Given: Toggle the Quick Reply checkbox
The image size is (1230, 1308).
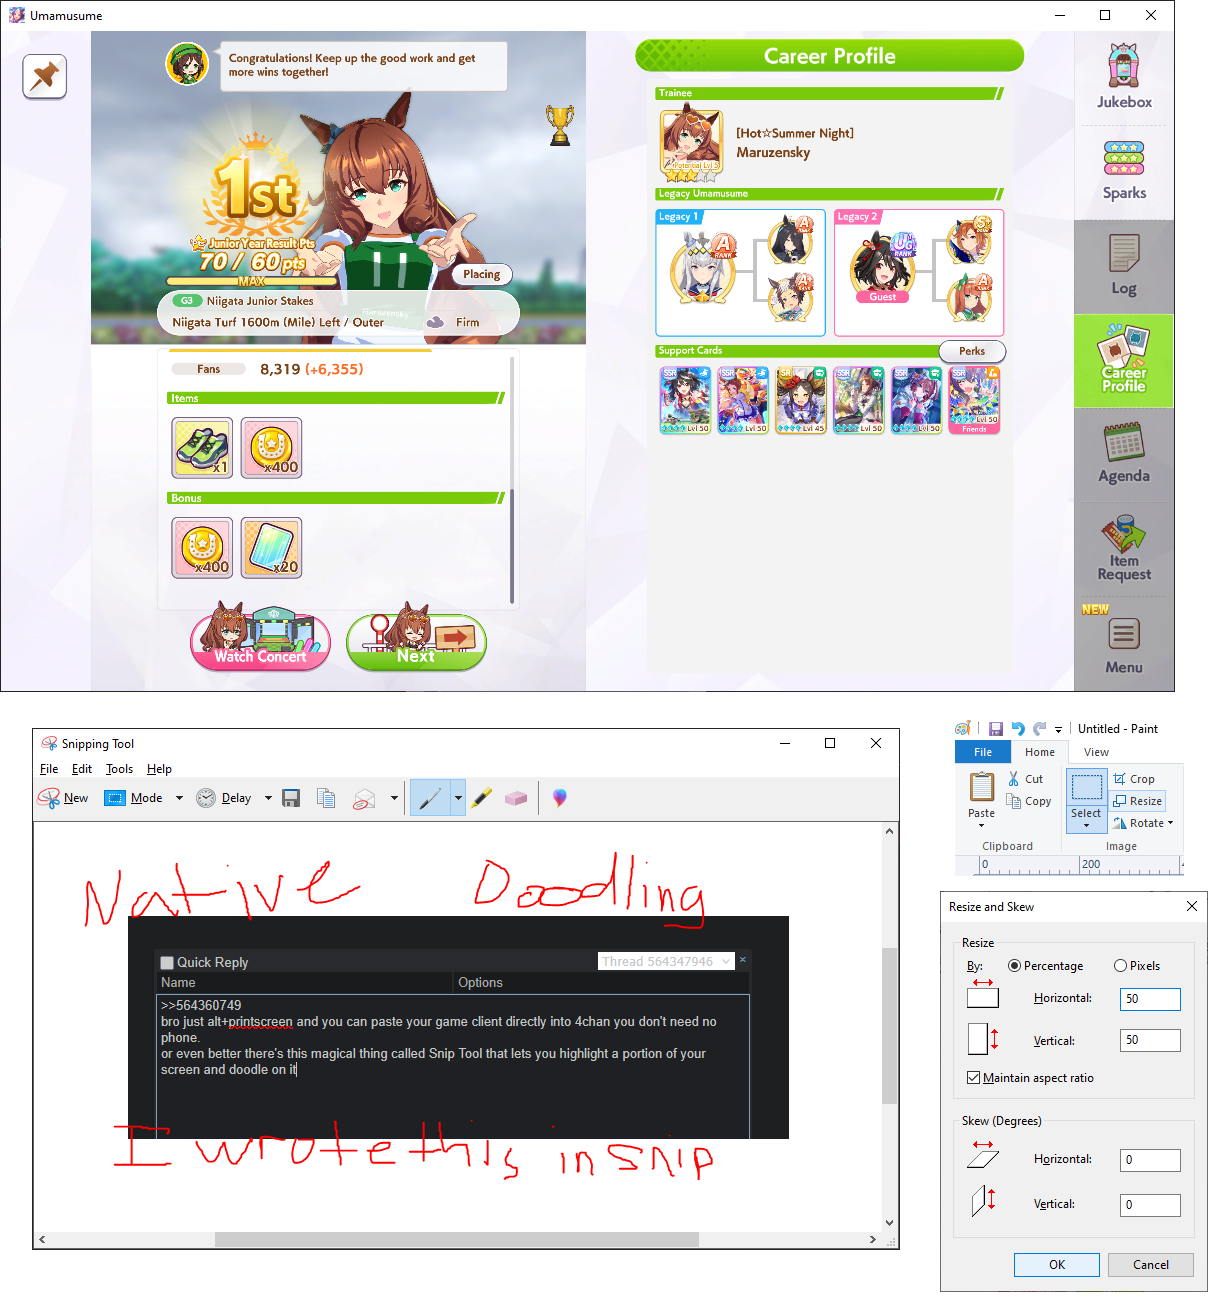Looking at the screenshot, I should 167,963.
